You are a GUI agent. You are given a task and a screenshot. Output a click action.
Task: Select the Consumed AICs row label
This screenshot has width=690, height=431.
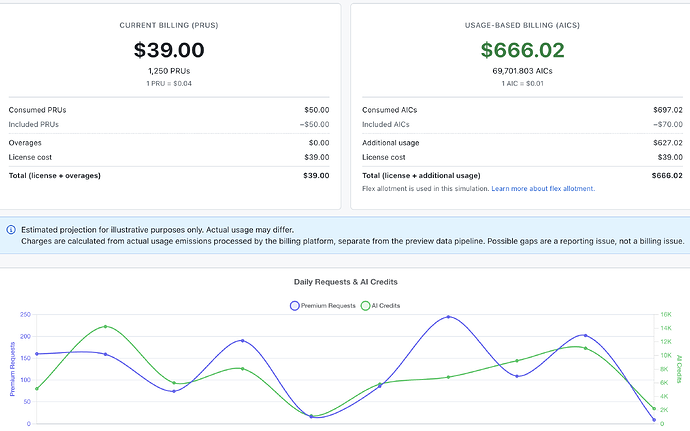389,110
